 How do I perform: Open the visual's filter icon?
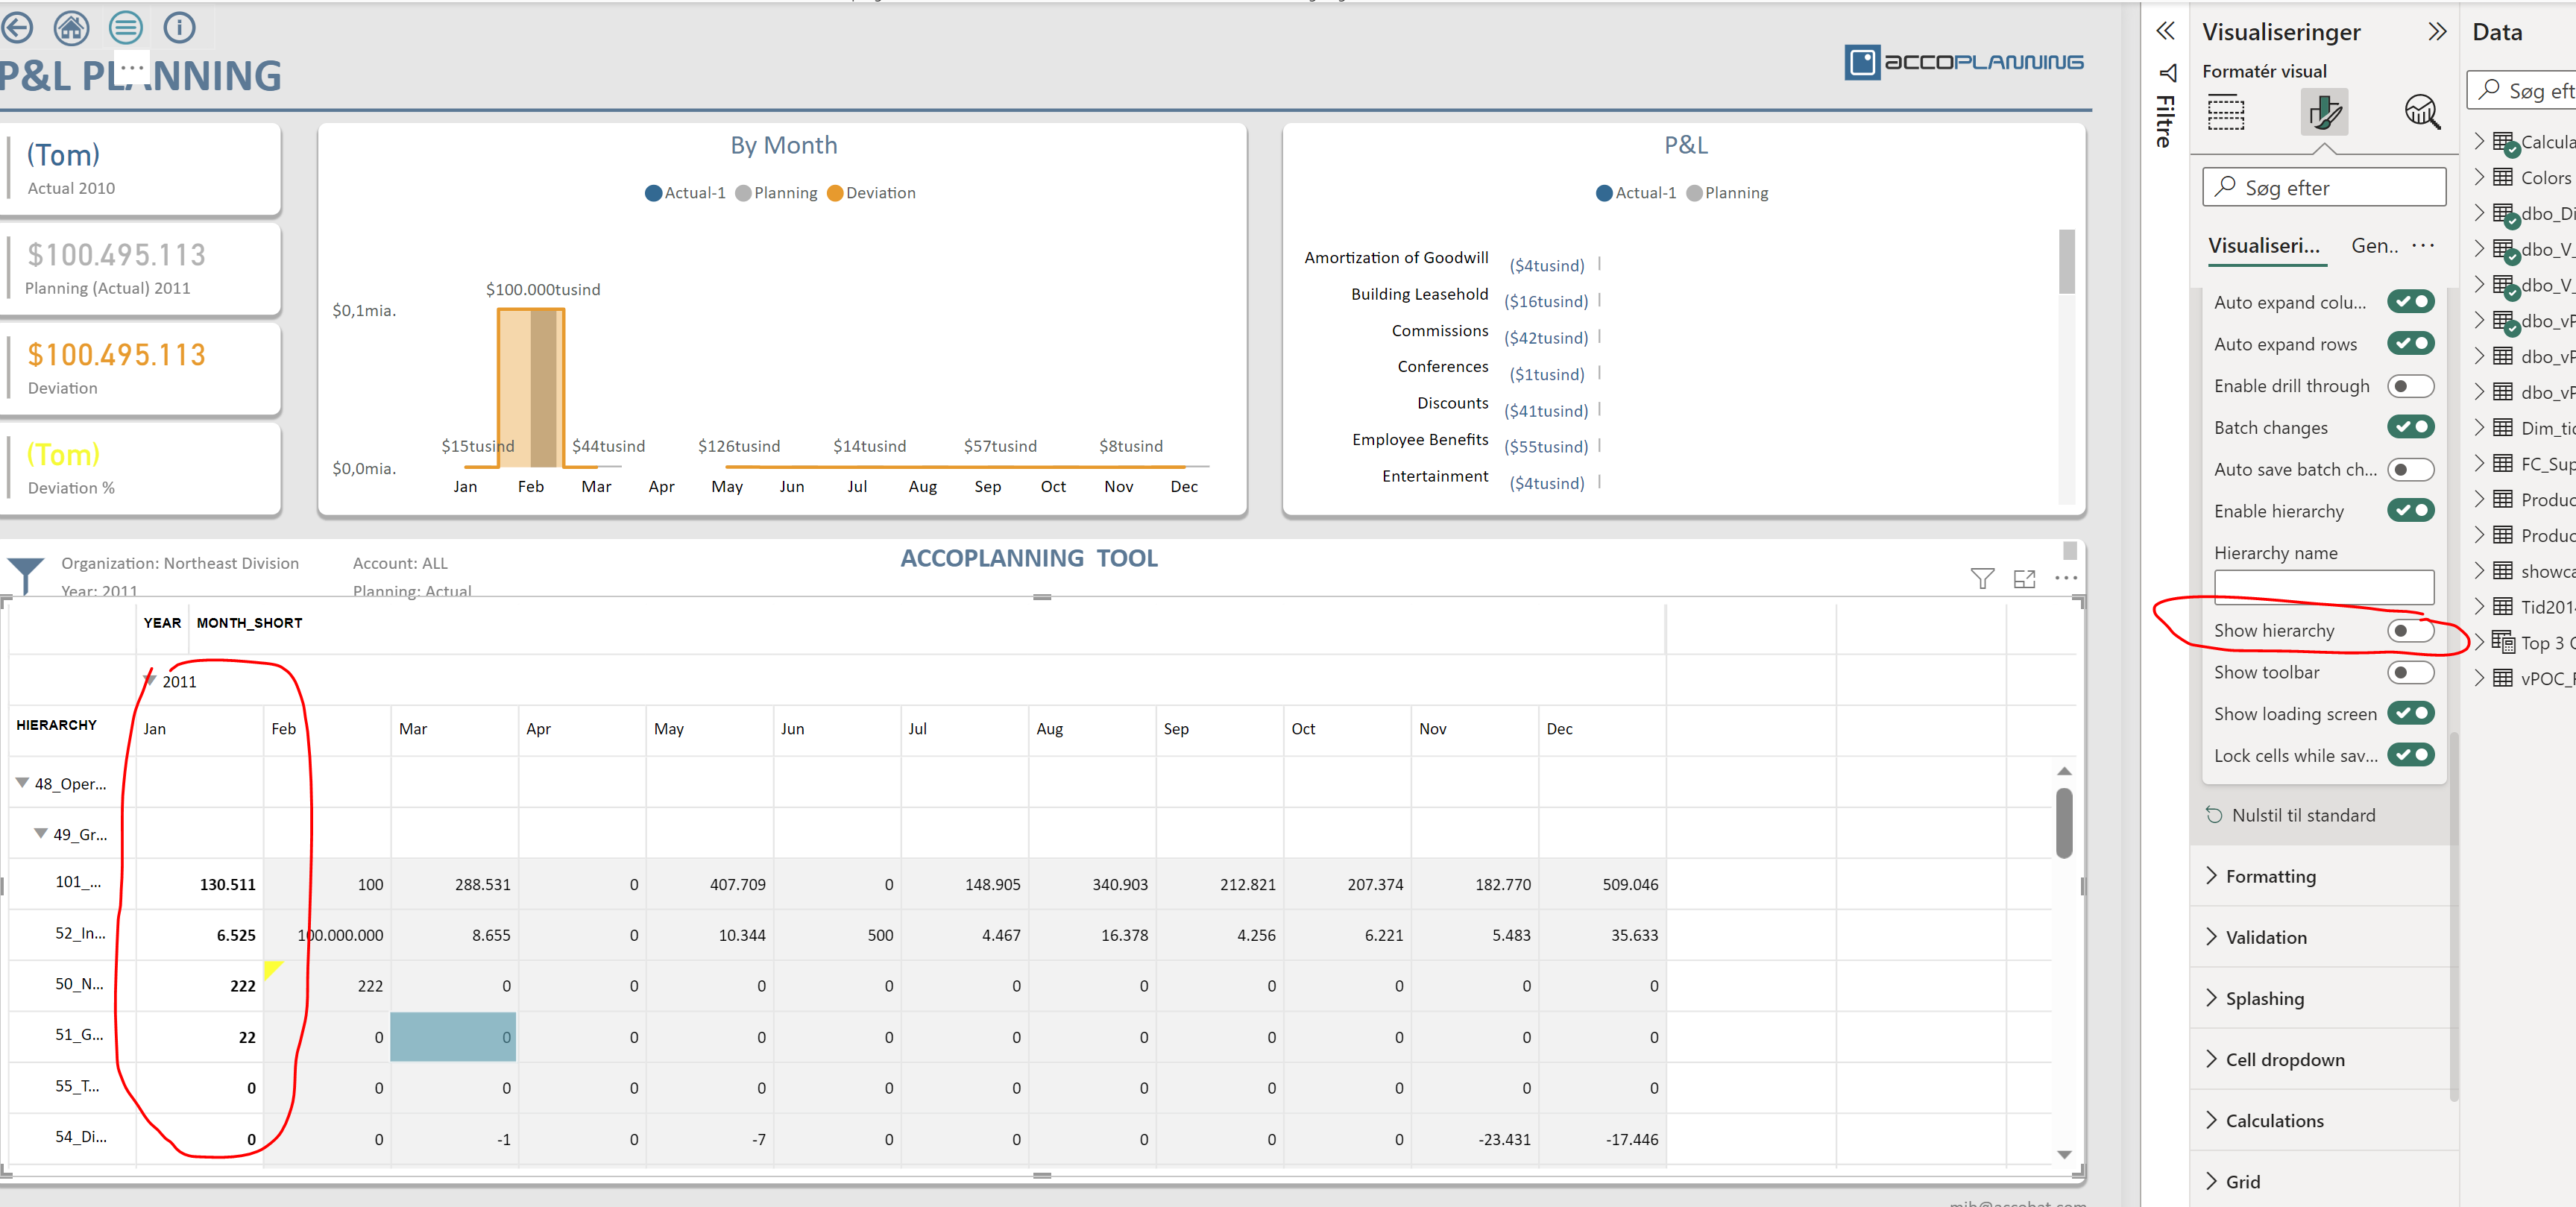(x=1982, y=578)
